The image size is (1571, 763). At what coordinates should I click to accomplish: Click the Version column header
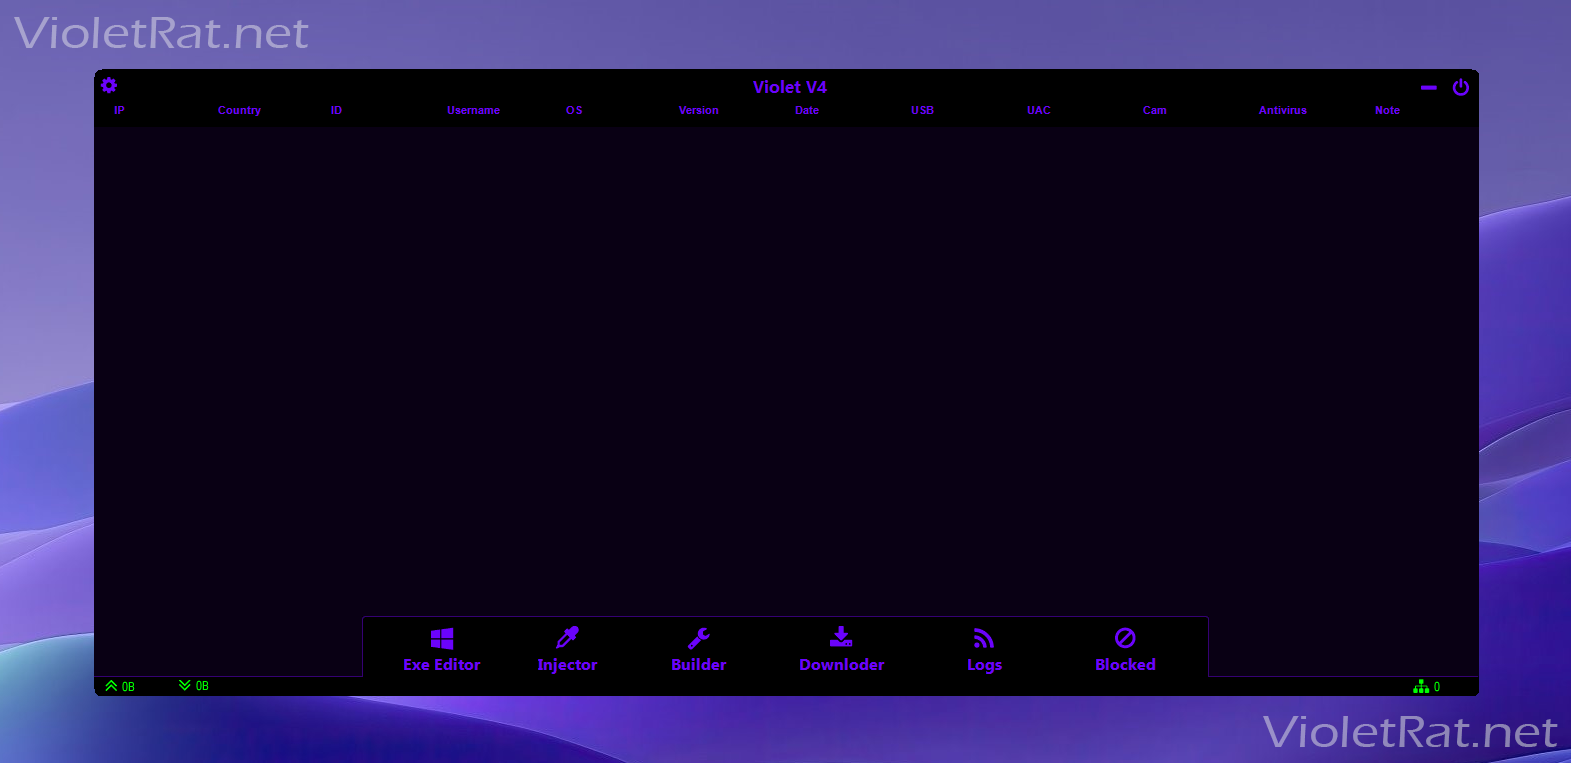[x=698, y=110]
